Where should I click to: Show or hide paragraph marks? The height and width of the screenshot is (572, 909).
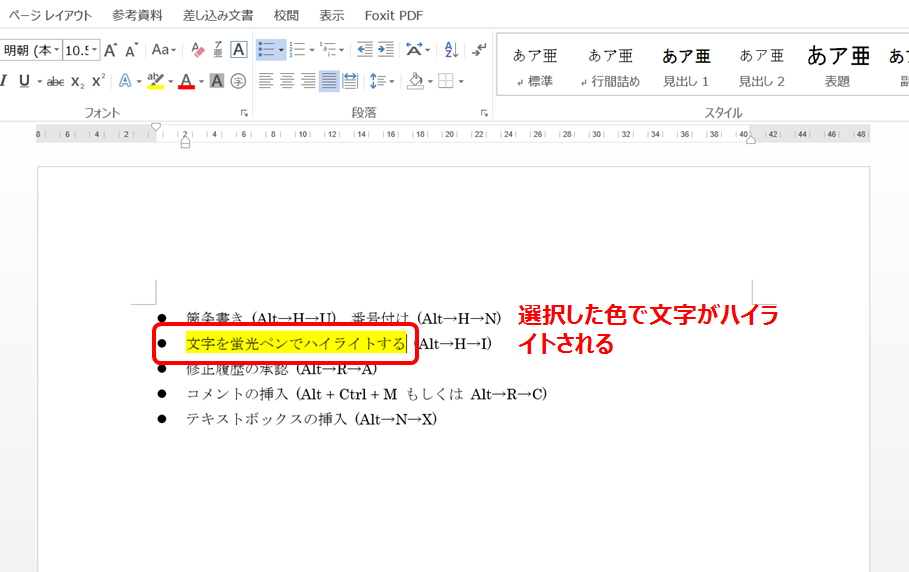(x=479, y=50)
